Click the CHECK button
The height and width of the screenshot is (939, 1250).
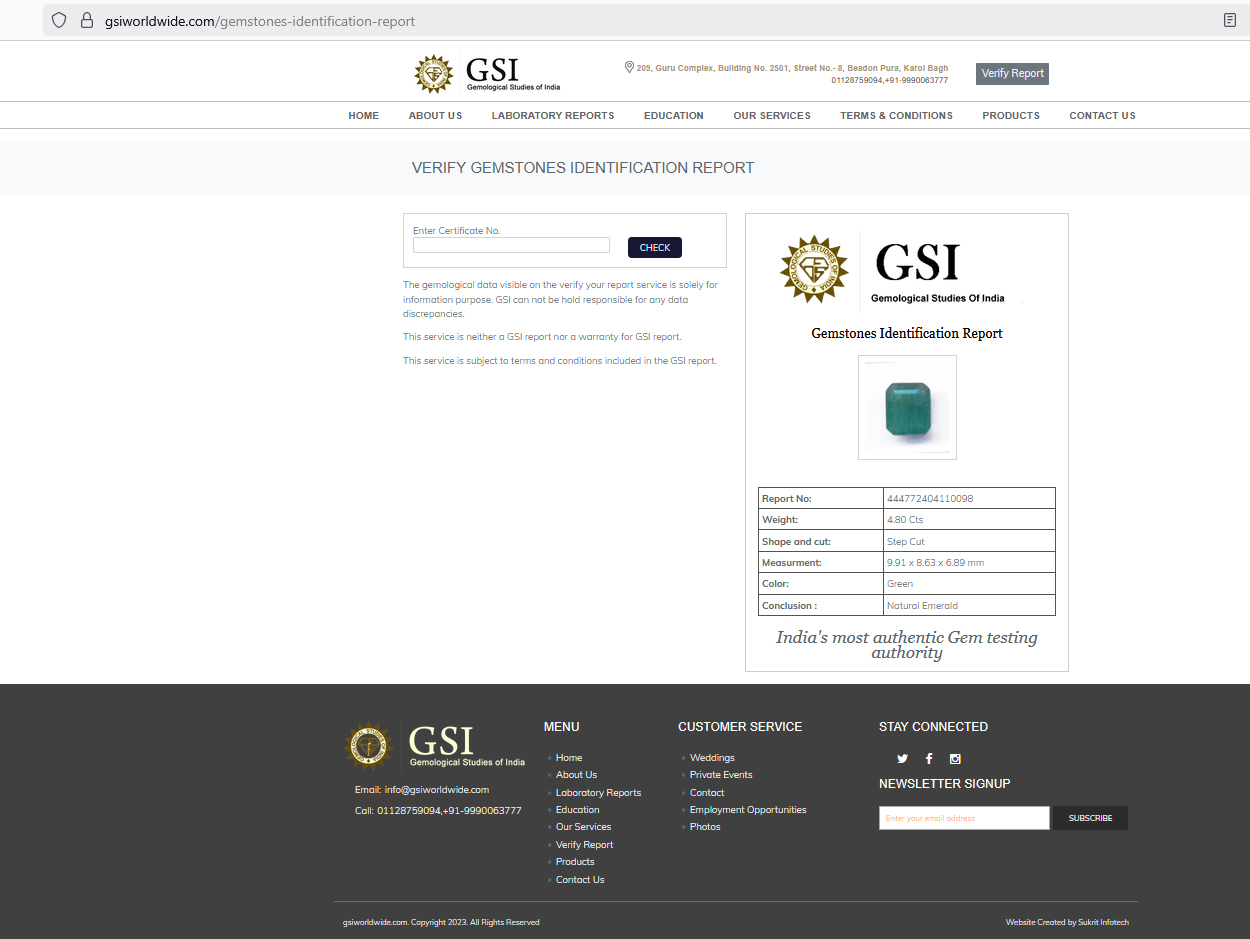(x=655, y=247)
